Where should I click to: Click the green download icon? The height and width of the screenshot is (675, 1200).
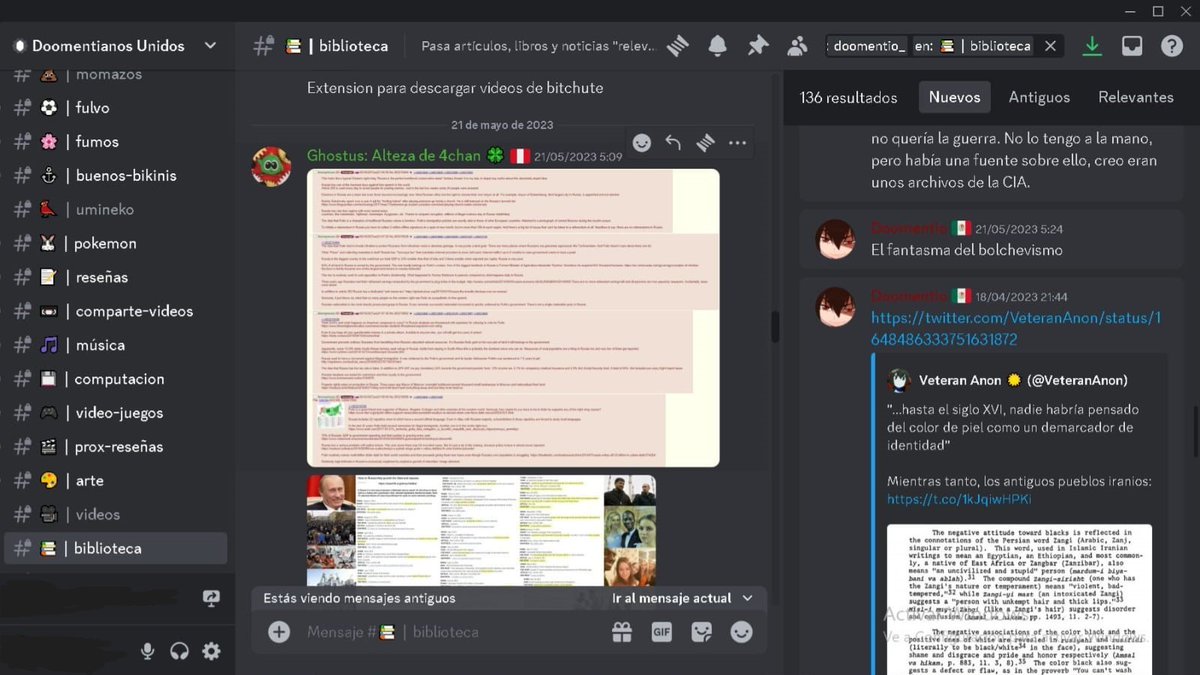point(1092,46)
